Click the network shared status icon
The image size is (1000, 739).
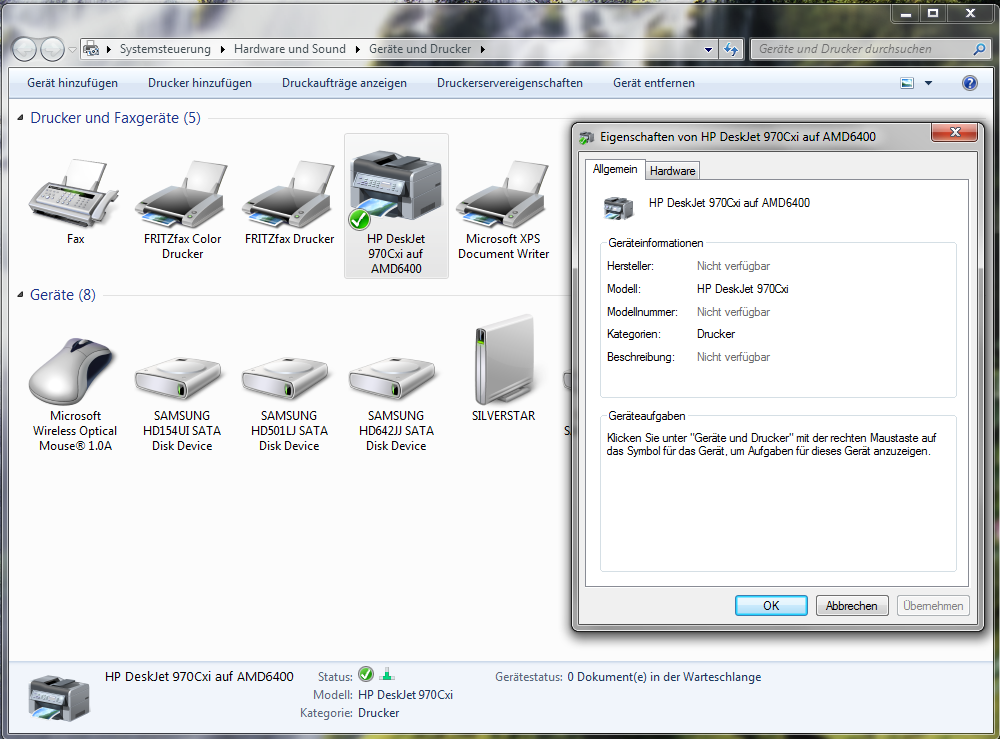coord(386,675)
